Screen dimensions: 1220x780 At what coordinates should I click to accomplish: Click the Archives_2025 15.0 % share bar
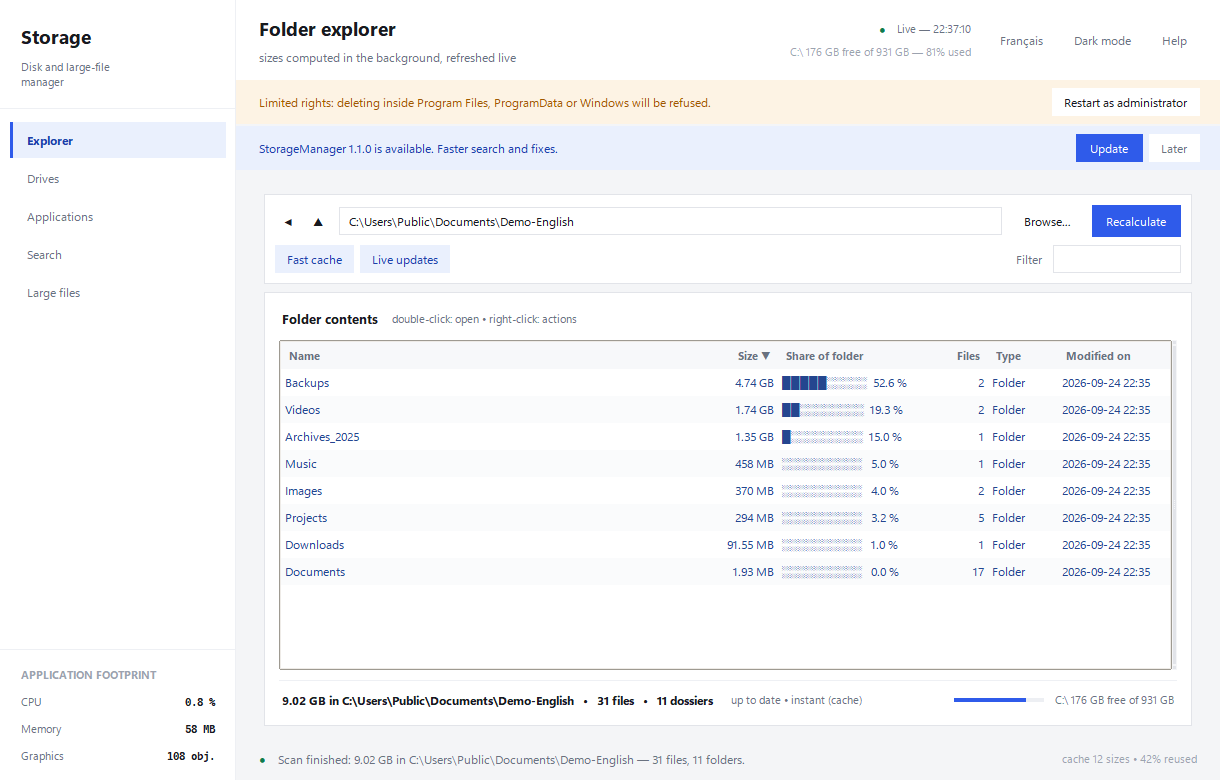coord(822,437)
